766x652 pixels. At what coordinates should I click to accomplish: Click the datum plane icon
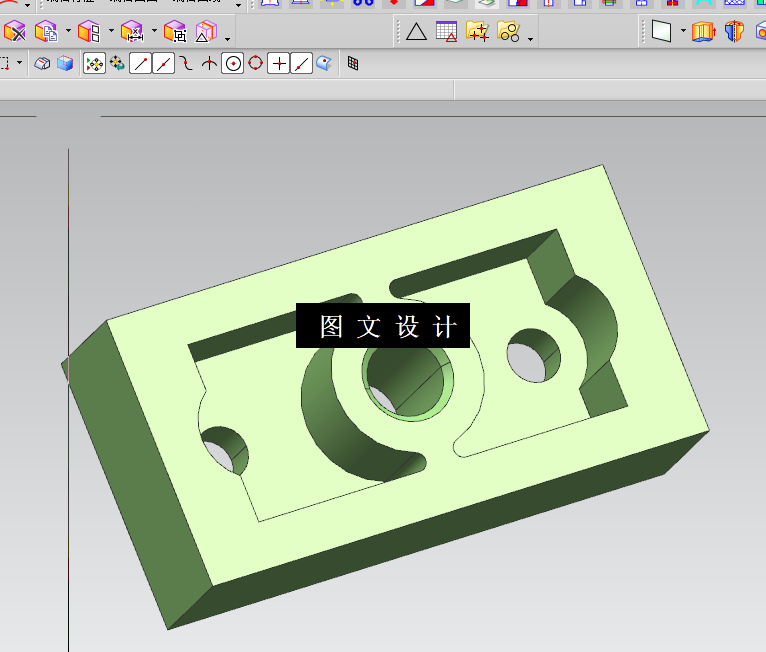(661, 32)
